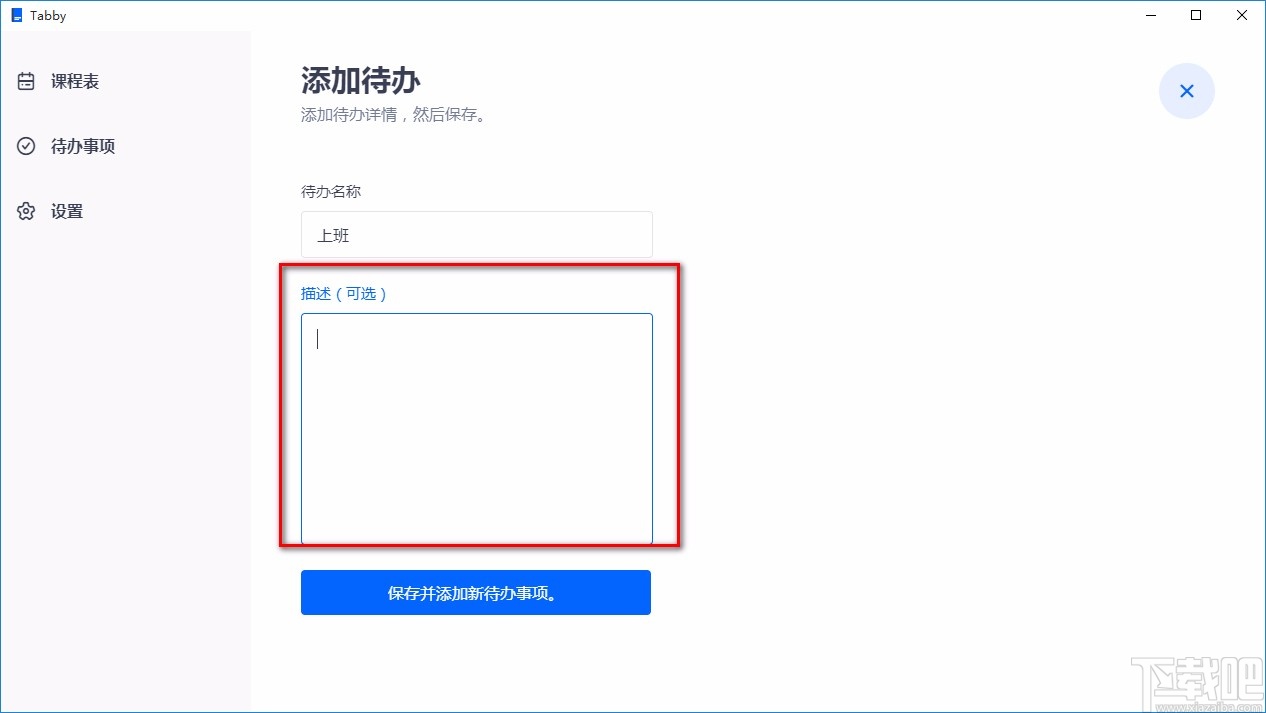Close the Tabby application window

coord(1241,15)
